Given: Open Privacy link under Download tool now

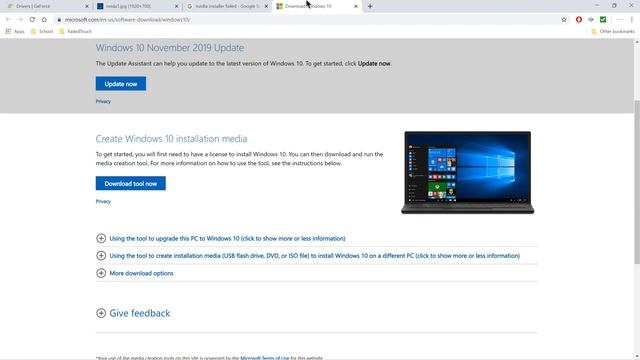Looking at the screenshot, I should 103,201.
